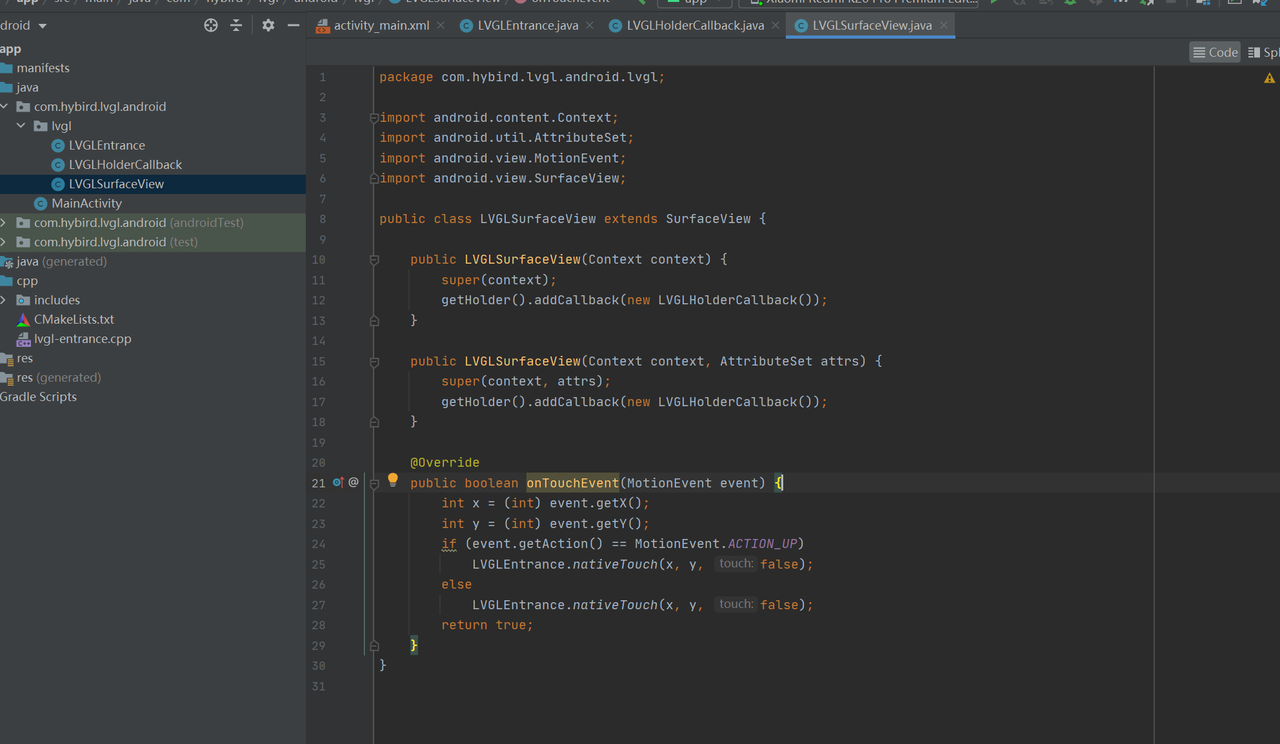Select the java folder node
The image size is (1280, 744).
tap(27, 87)
